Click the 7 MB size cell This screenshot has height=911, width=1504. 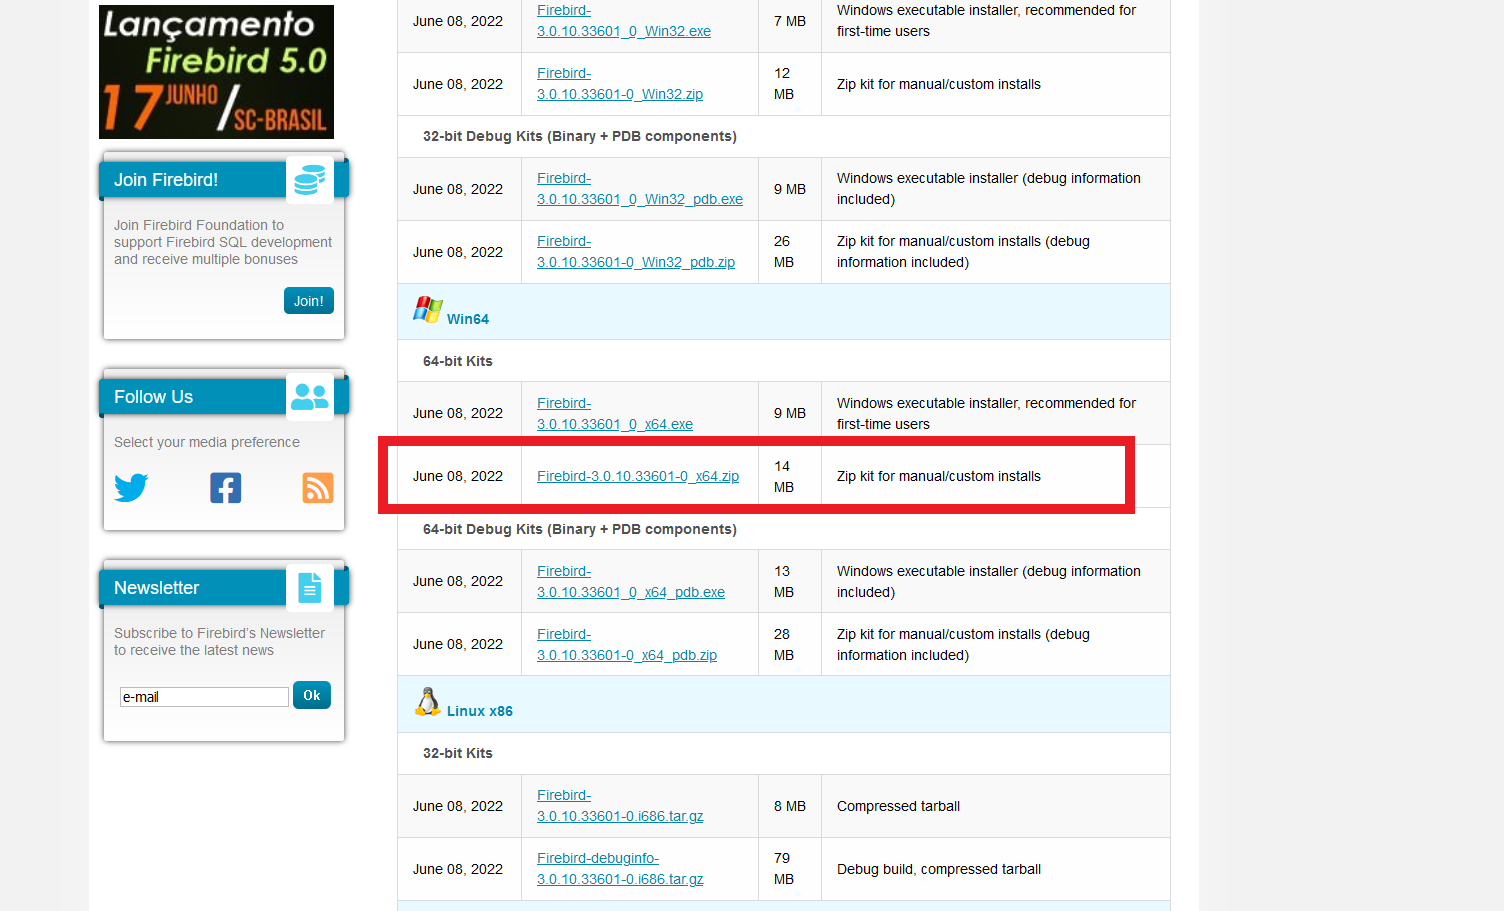(x=789, y=21)
